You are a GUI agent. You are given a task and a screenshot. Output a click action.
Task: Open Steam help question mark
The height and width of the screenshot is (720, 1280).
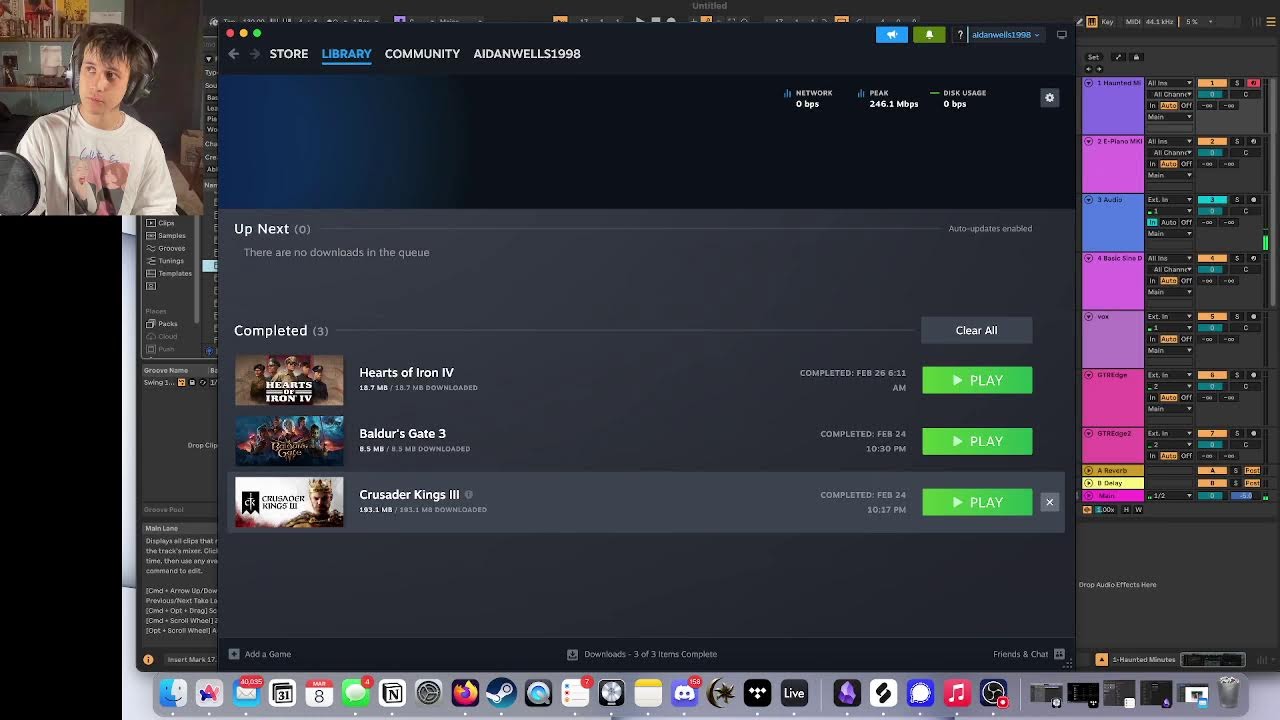tap(960, 35)
